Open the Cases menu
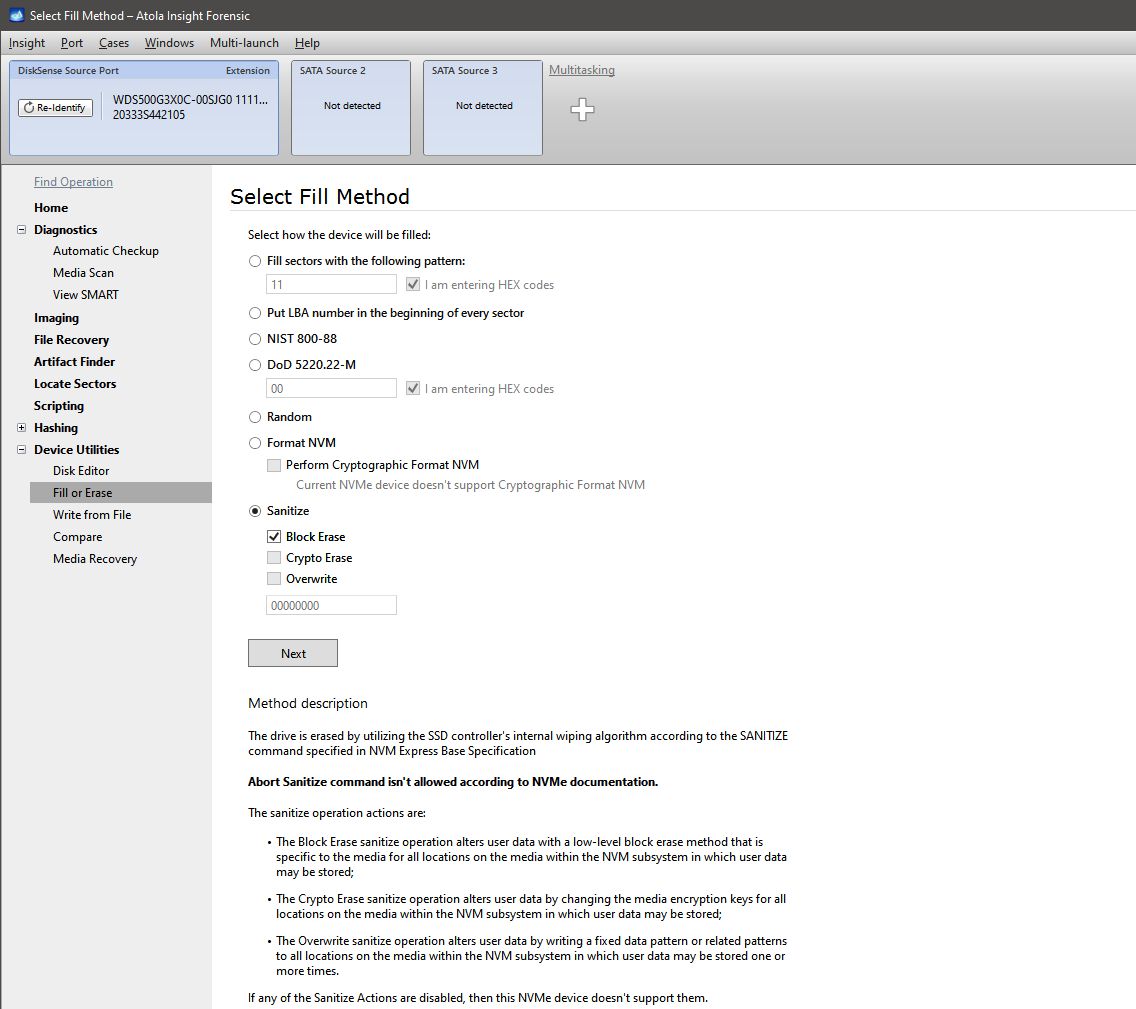Screen dimensions: 1136x1009 tap(114, 43)
